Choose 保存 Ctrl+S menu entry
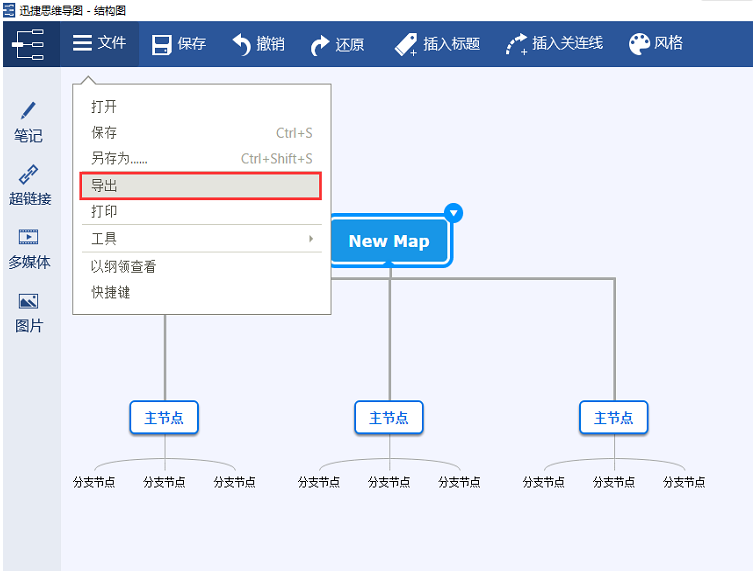This screenshot has width=754, height=573. (201, 133)
